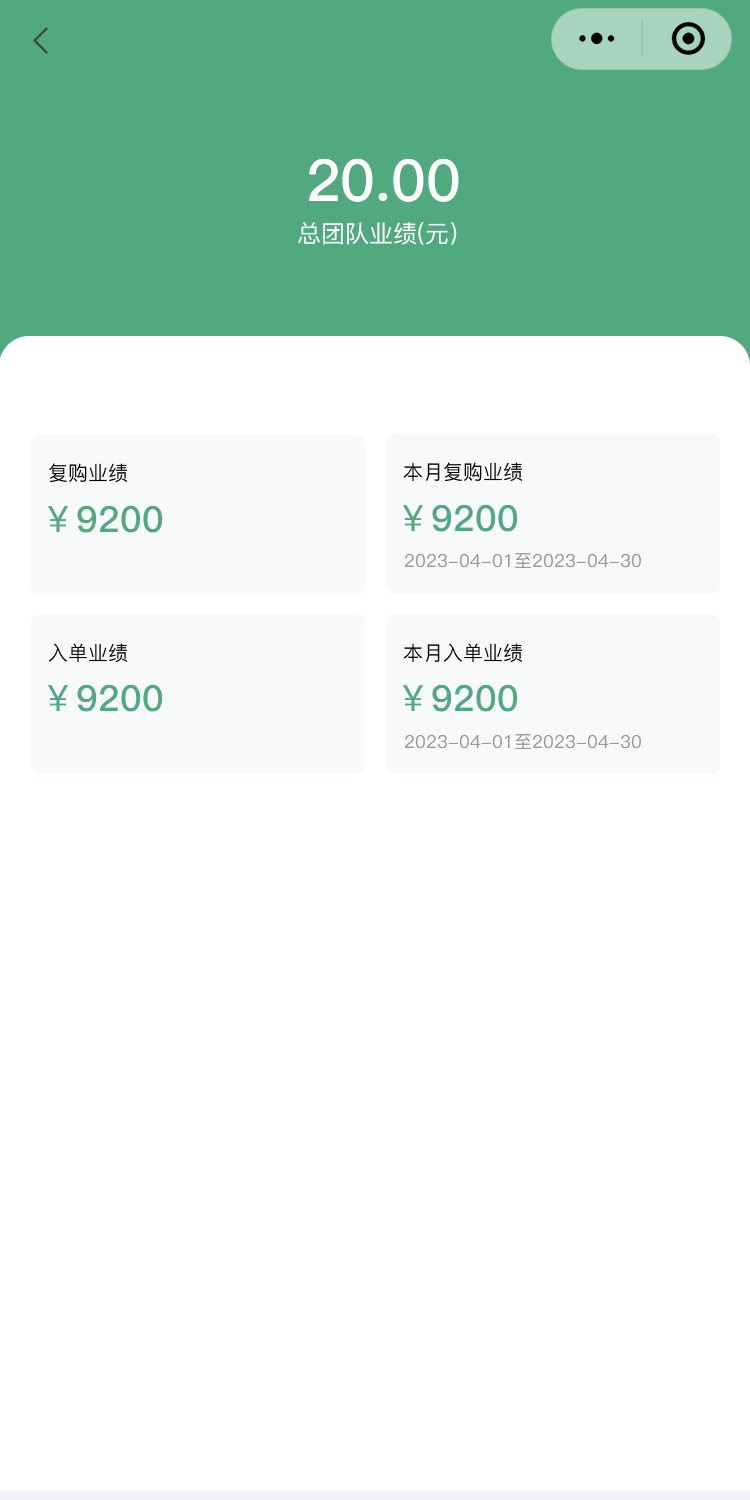Click the yen symbol in 入单业绩 card
Viewport: 750px width, 1500px height.
[x=58, y=699]
